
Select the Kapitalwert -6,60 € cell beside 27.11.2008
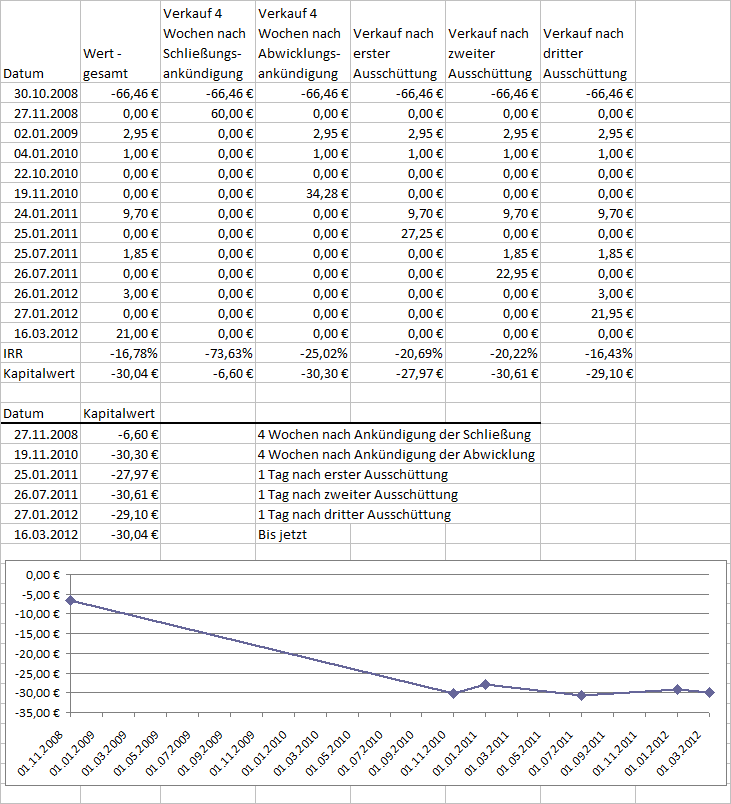tap(120, 434)
